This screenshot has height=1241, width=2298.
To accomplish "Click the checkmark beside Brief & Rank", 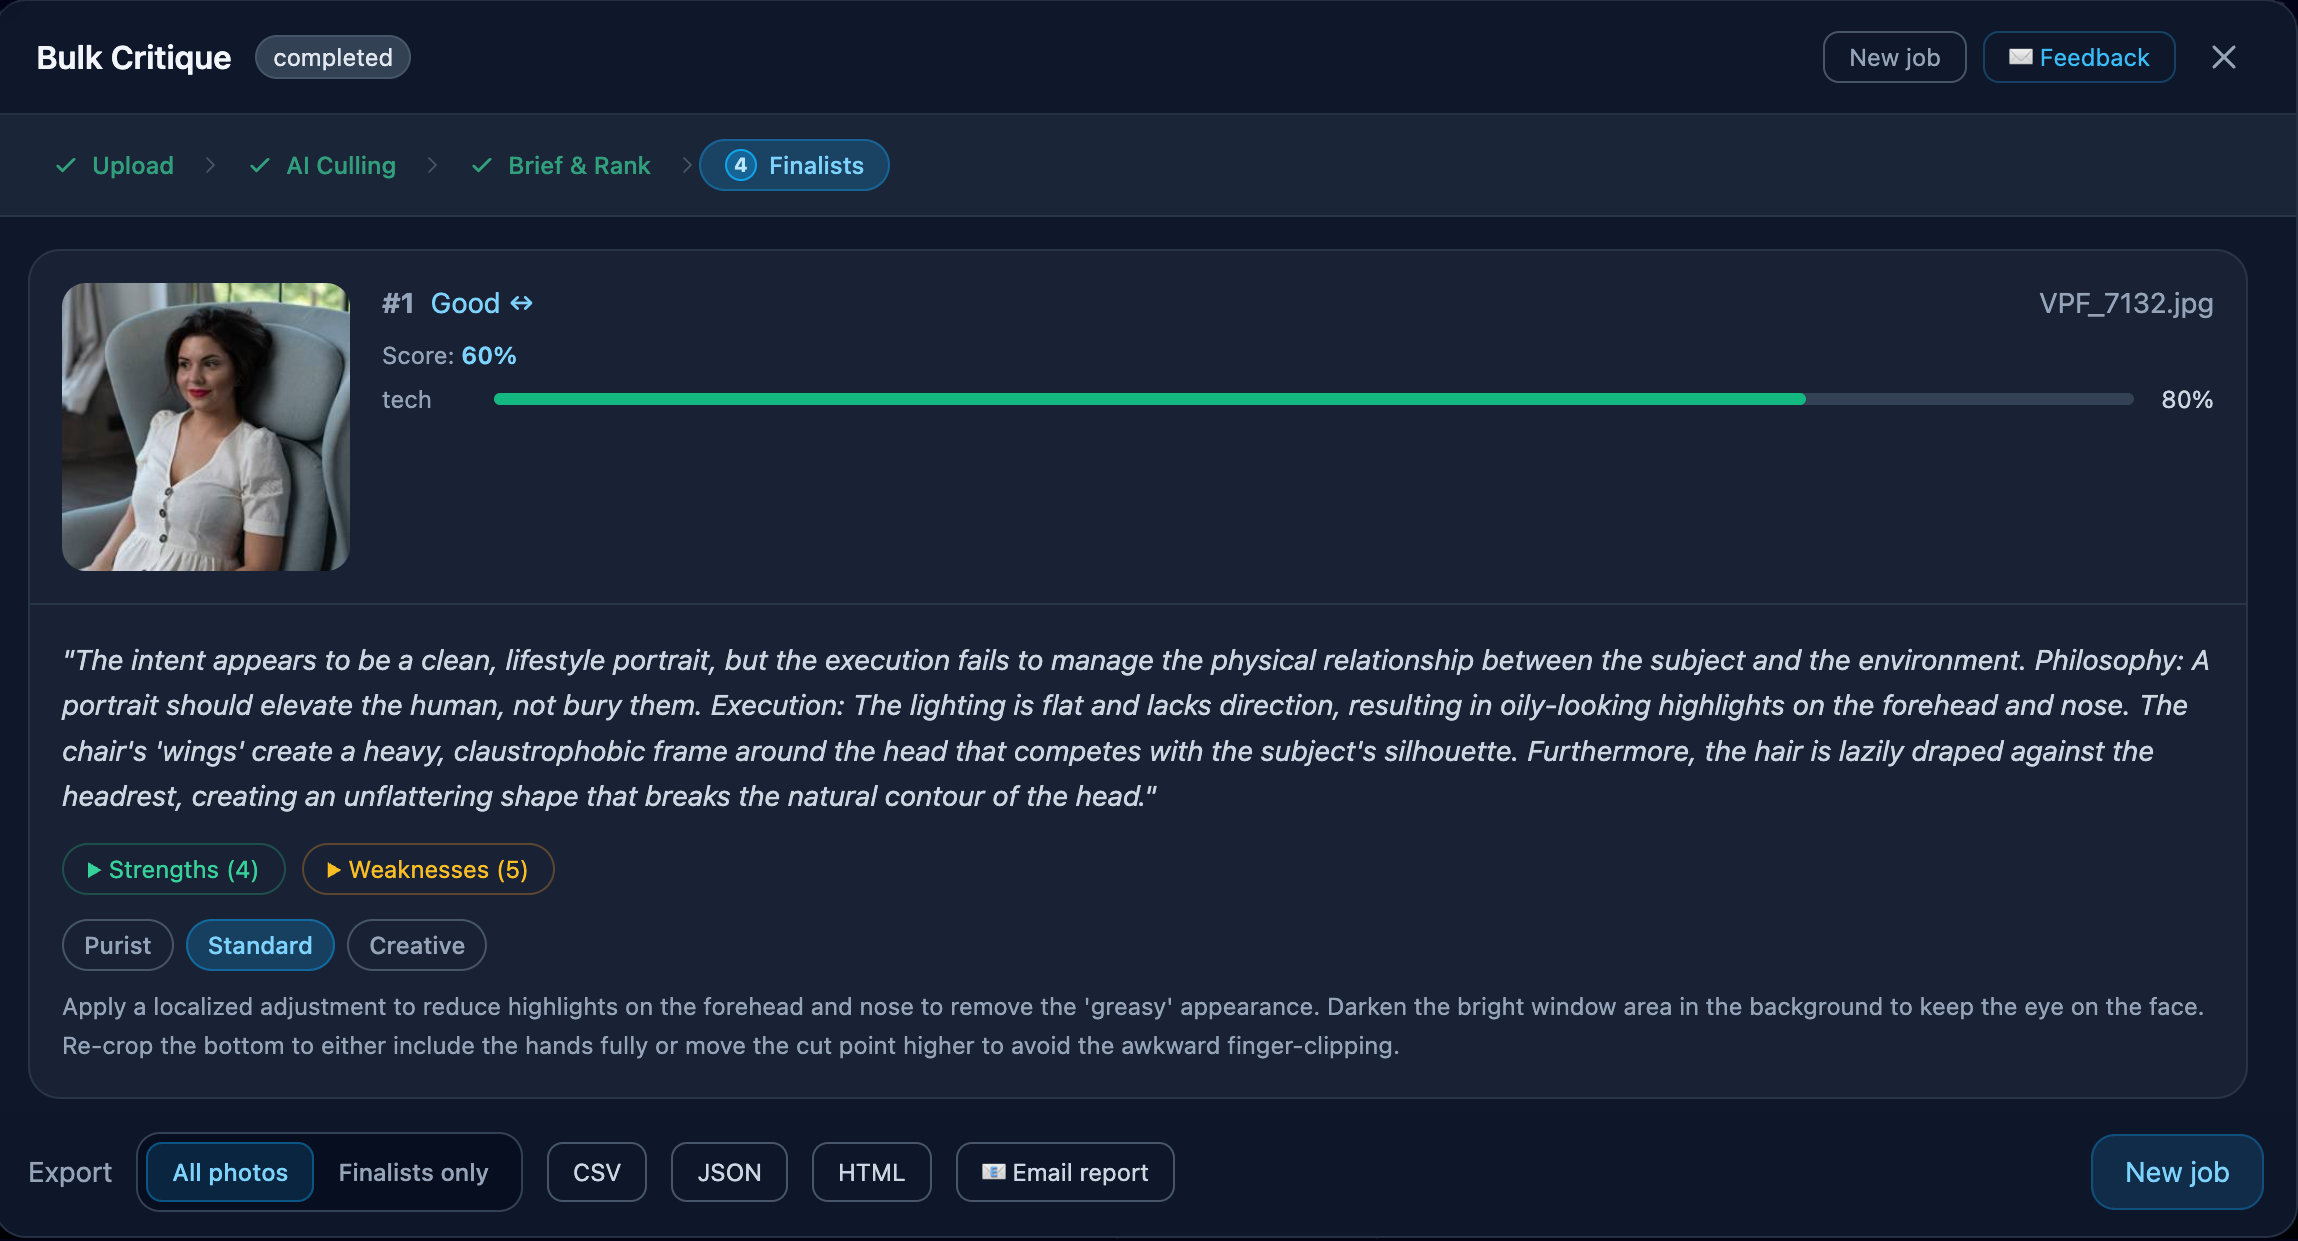I will [481, 165].
